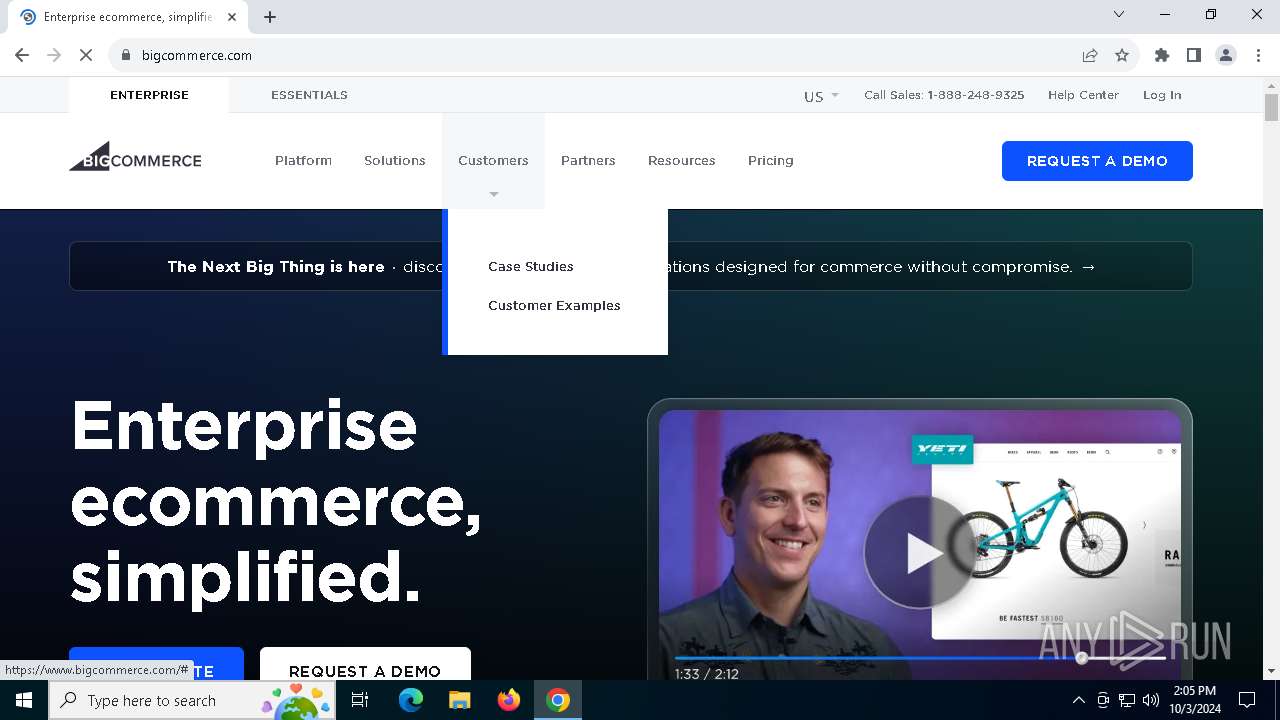The width and height of the screenshot is (1280, 720).
Task: Click the BigCommerce logo
Action: 135,157
